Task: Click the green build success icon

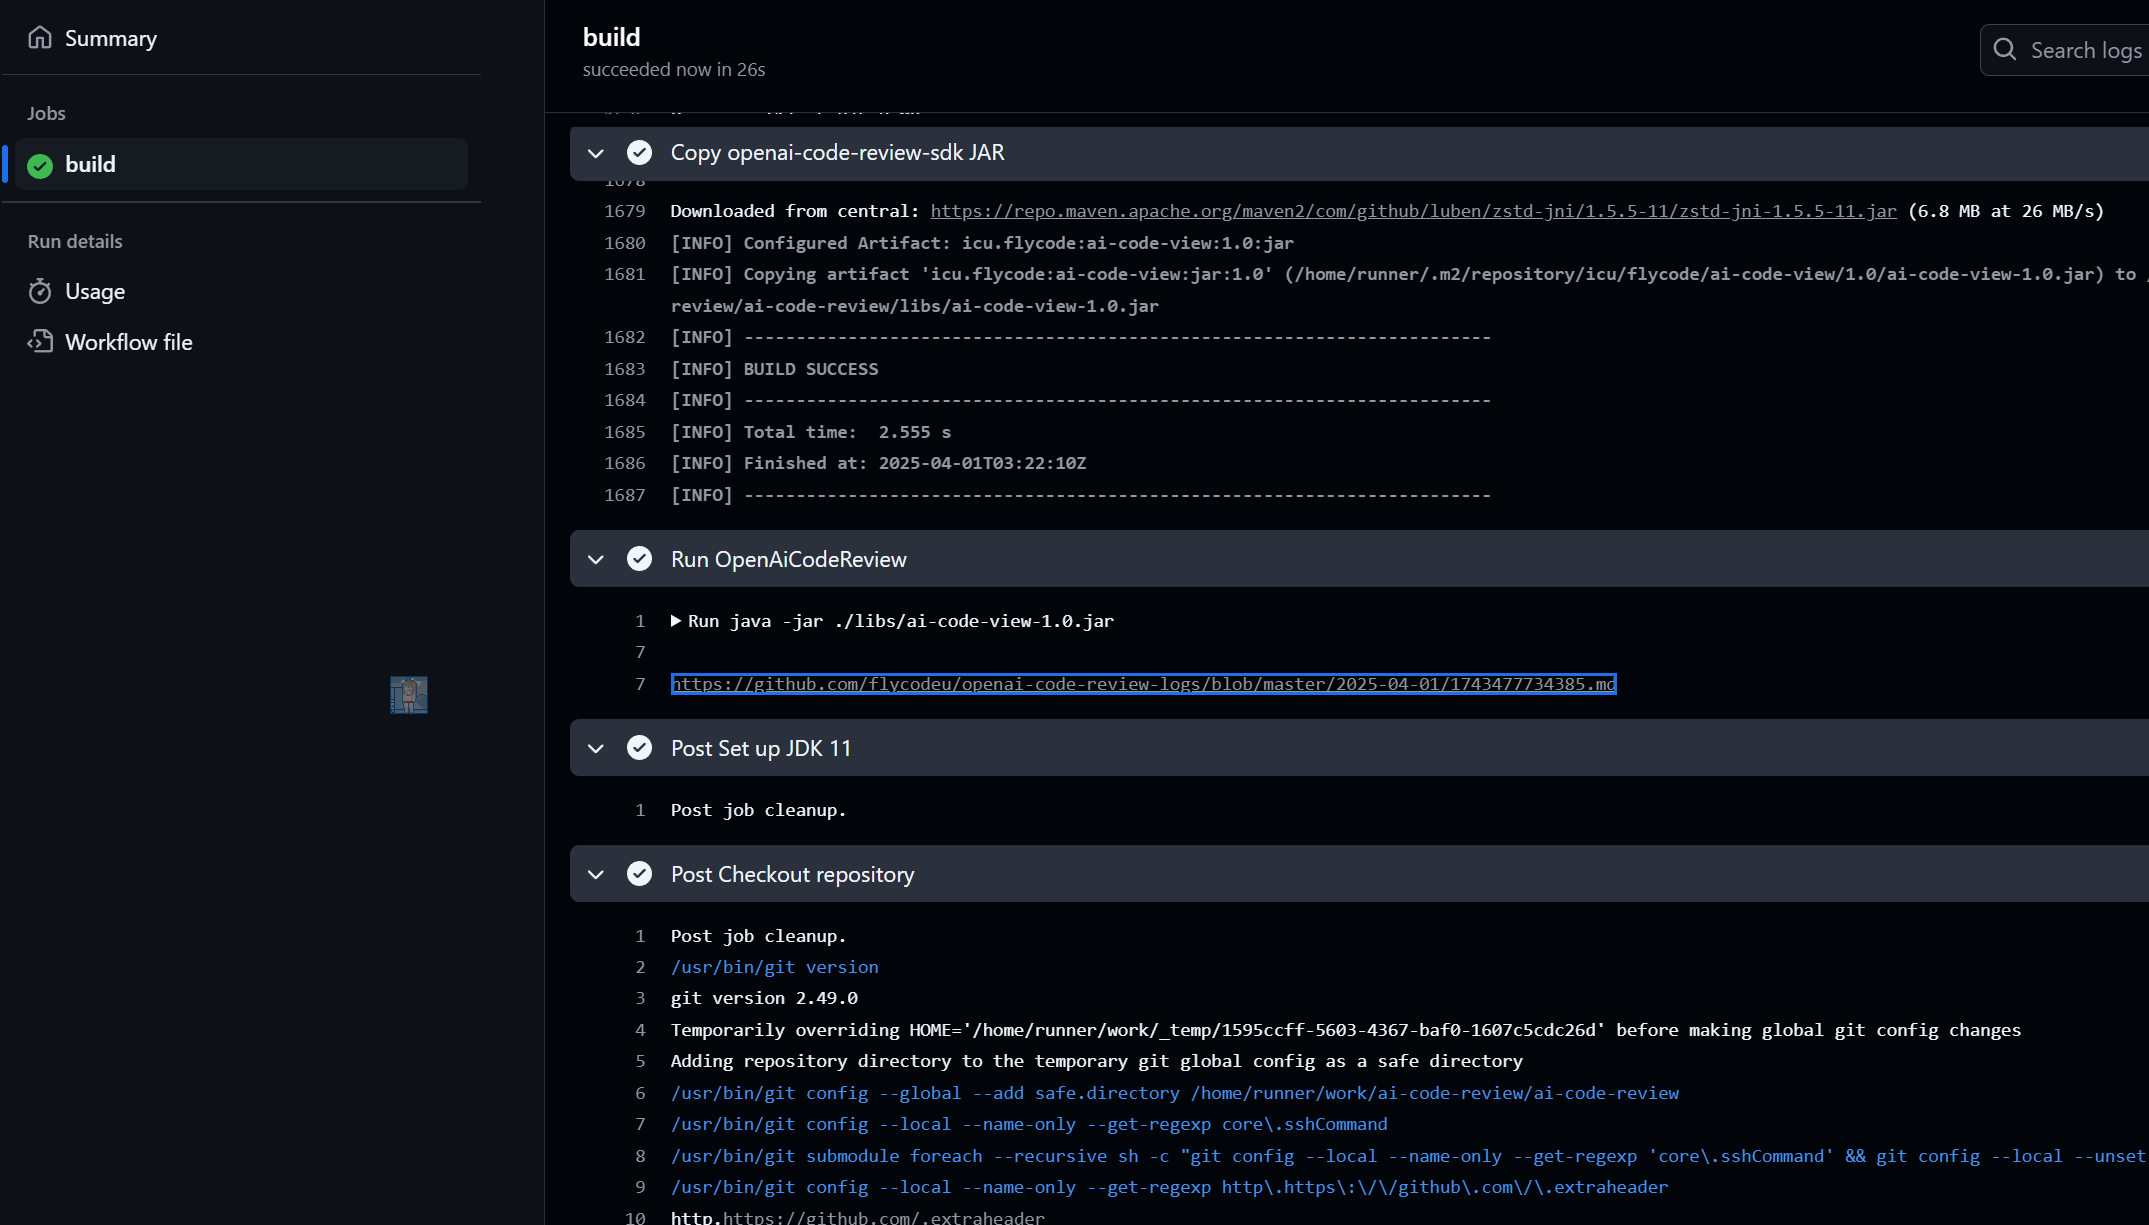Action: [x=40, y=165]
